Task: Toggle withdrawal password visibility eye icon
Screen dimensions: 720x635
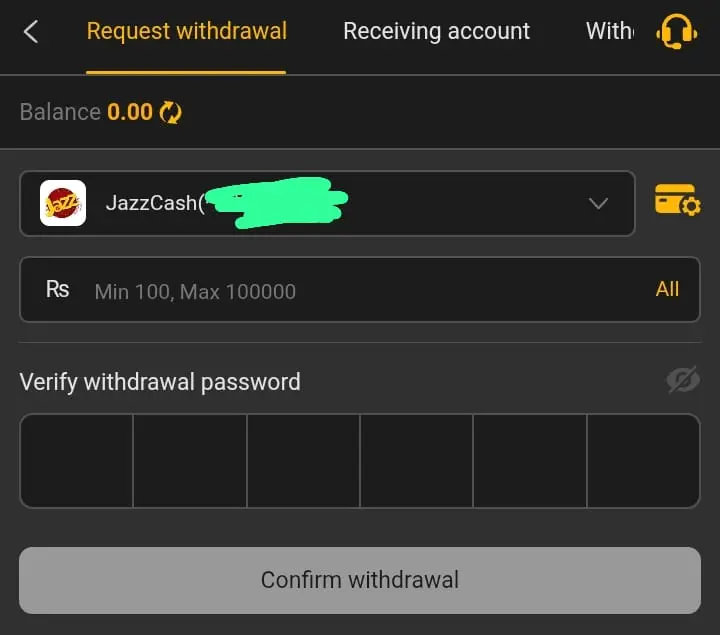Action: 682,380
